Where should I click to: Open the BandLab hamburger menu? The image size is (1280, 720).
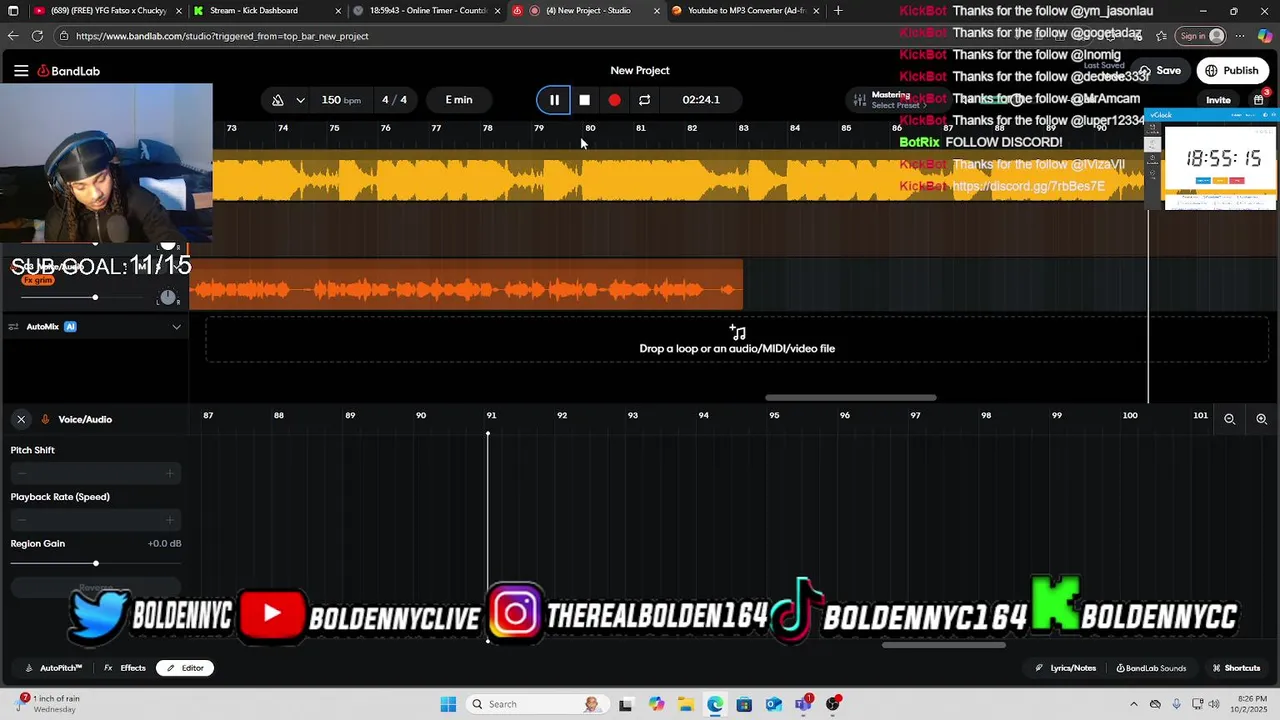(21, 71)
